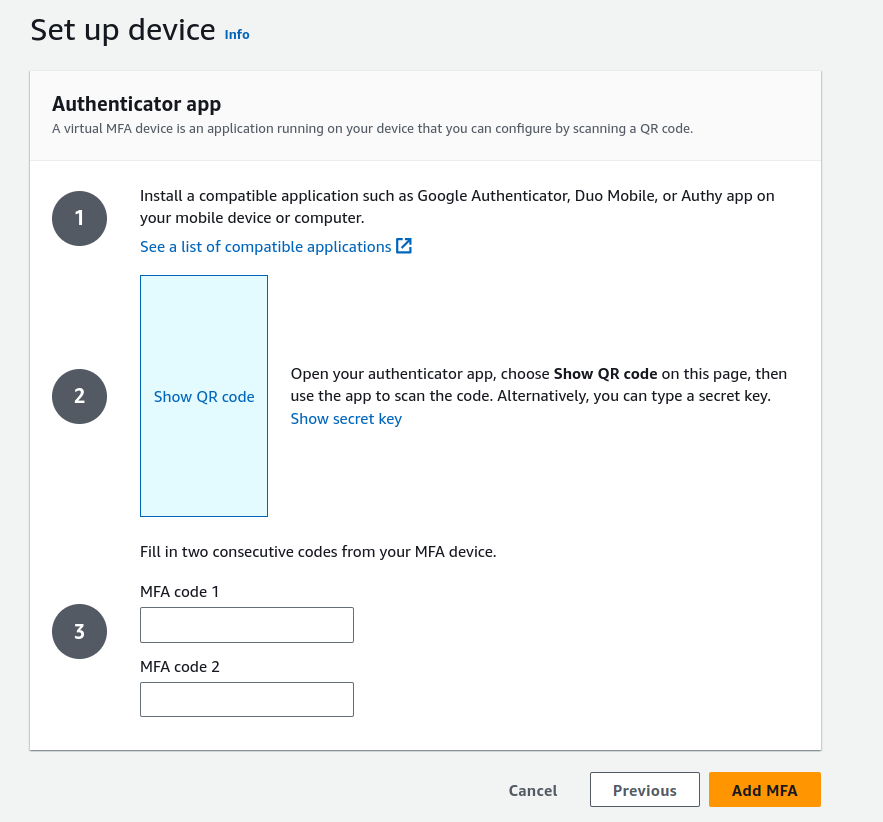This screenshot has height=822, width=883.
Task: Click the step 1 numbered circle
Action: (x=79, y=218)
